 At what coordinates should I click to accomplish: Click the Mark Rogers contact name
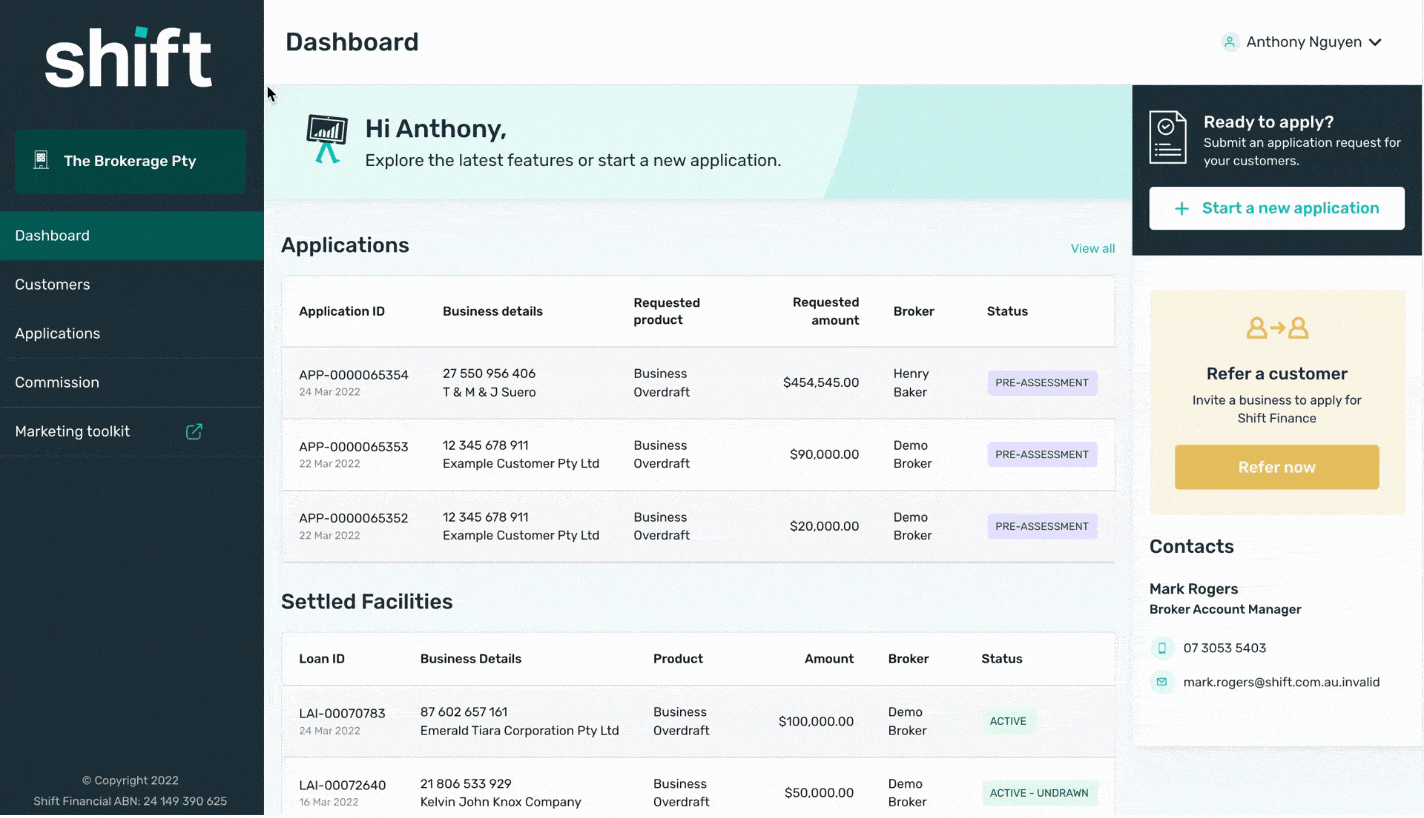[x=1194, y=589]
